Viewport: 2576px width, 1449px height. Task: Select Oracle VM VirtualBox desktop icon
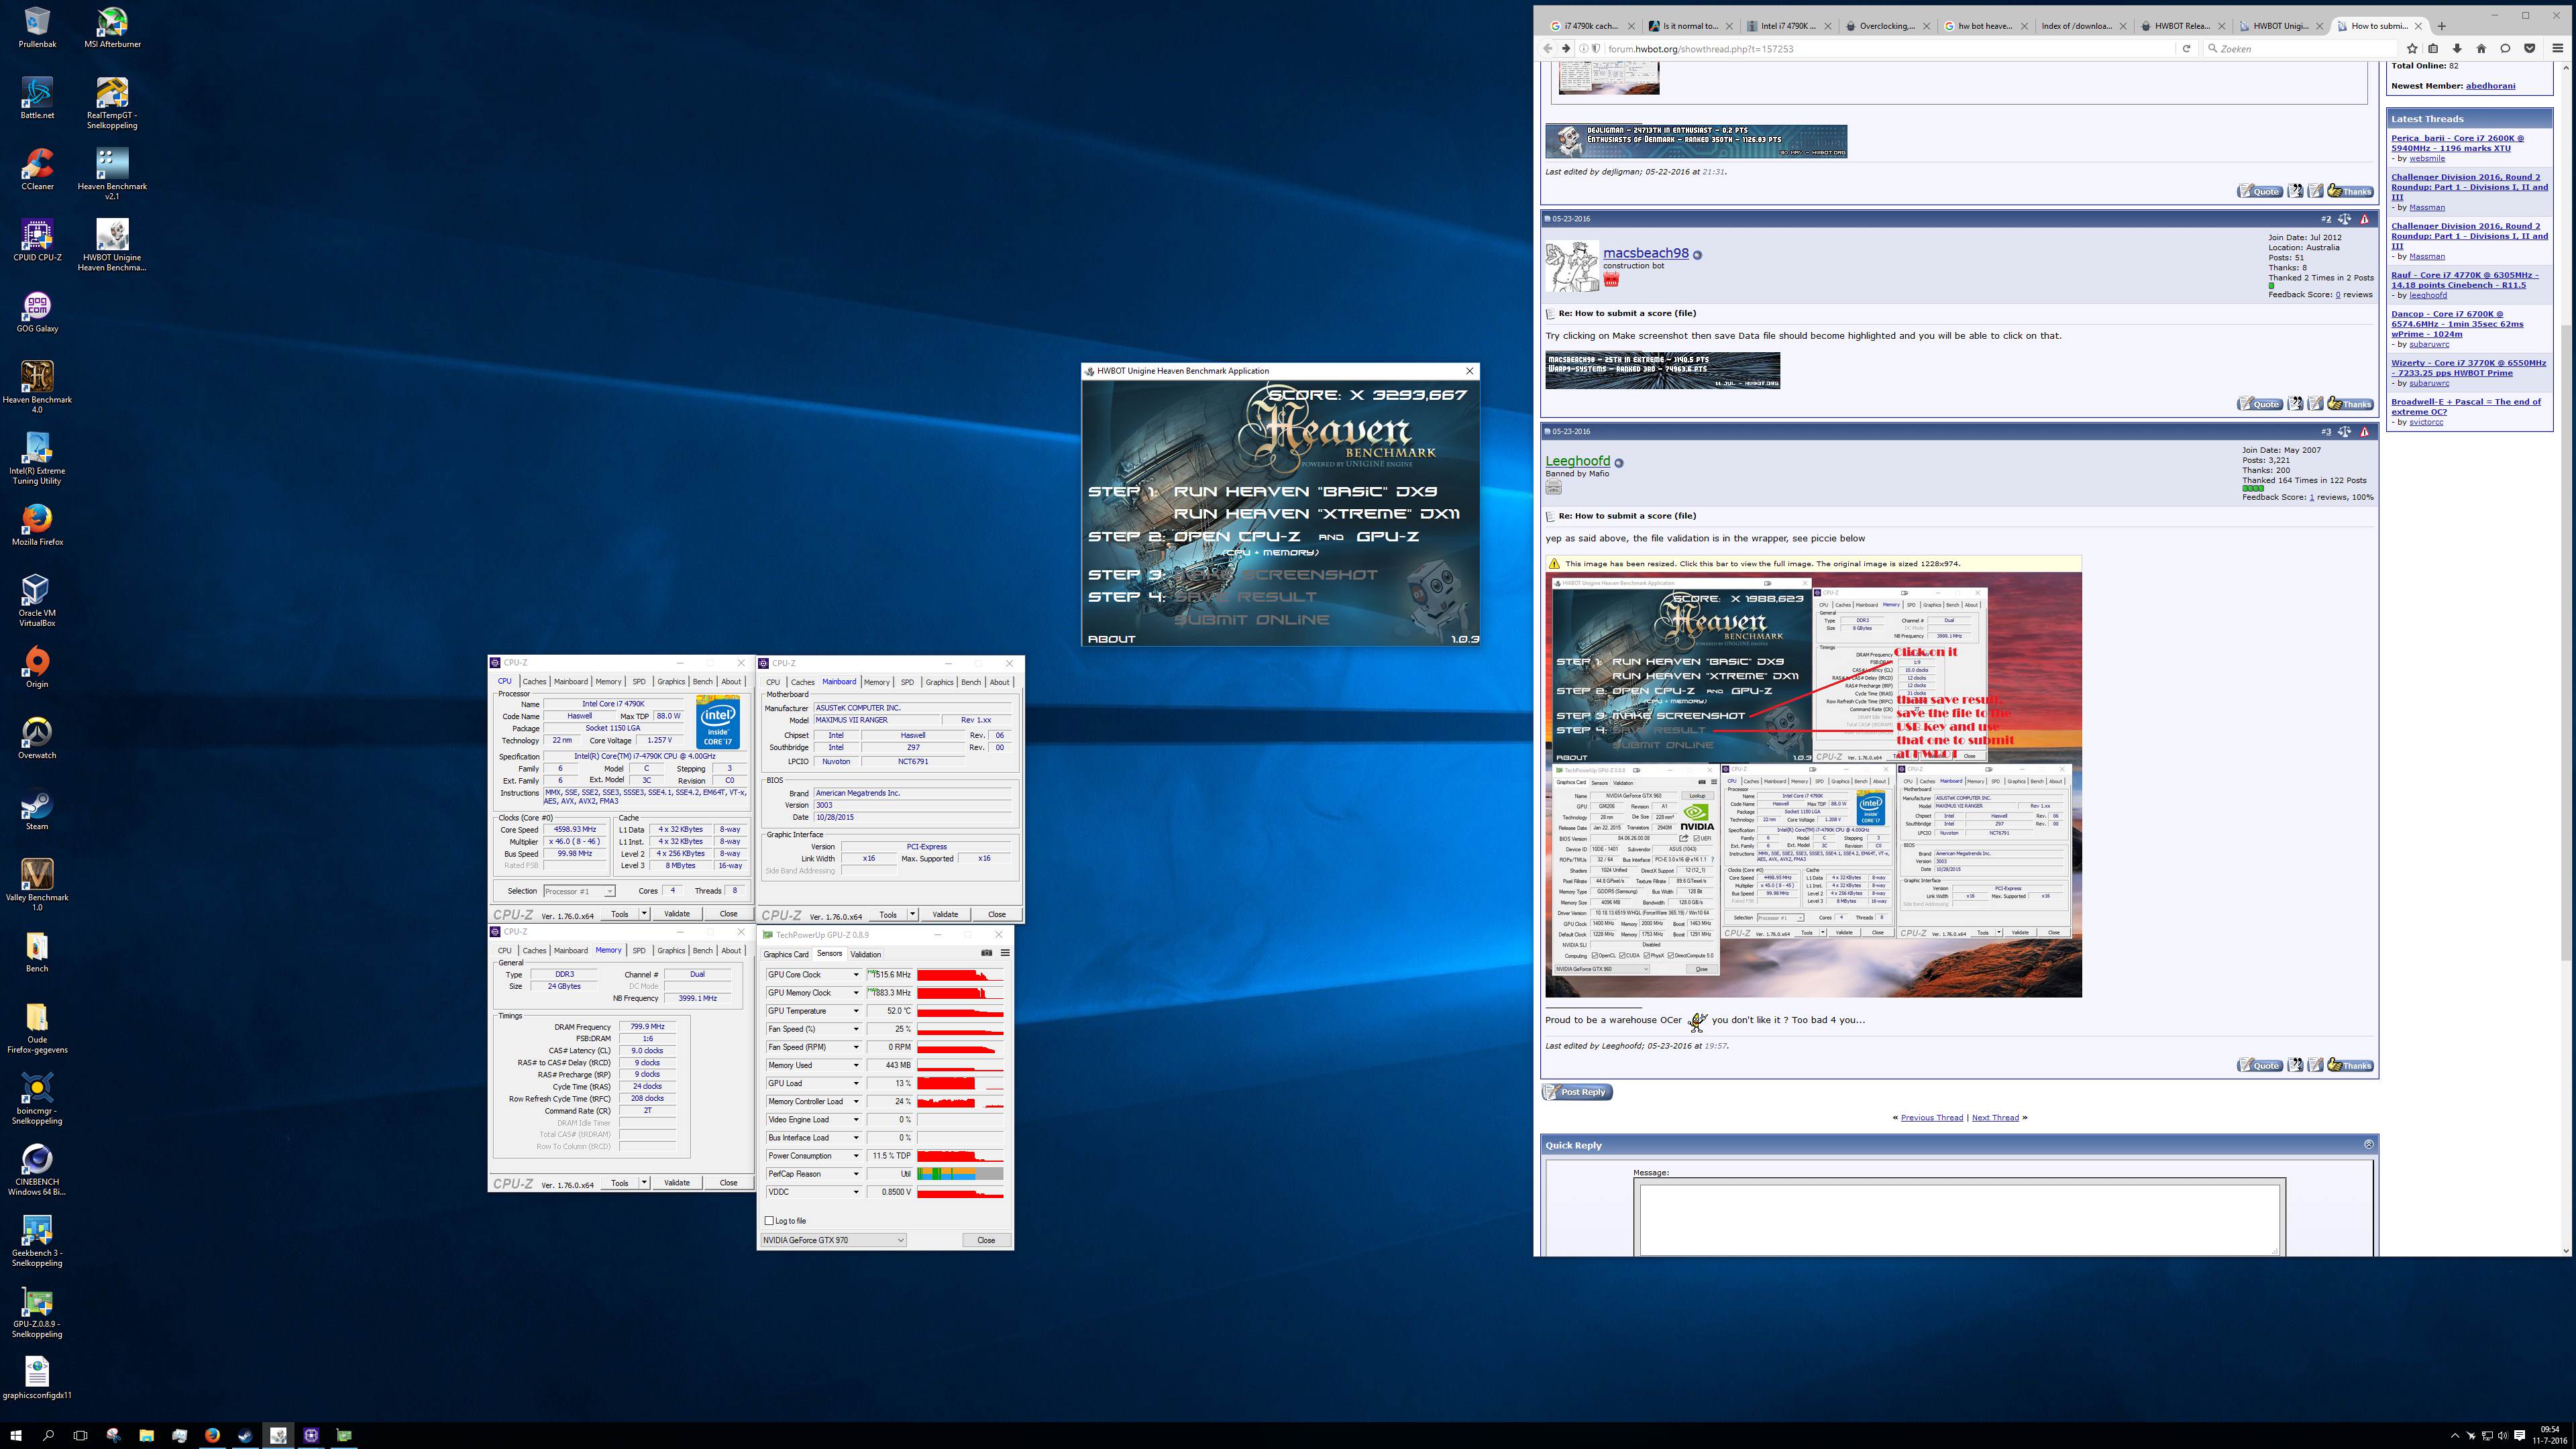point(37,601)
